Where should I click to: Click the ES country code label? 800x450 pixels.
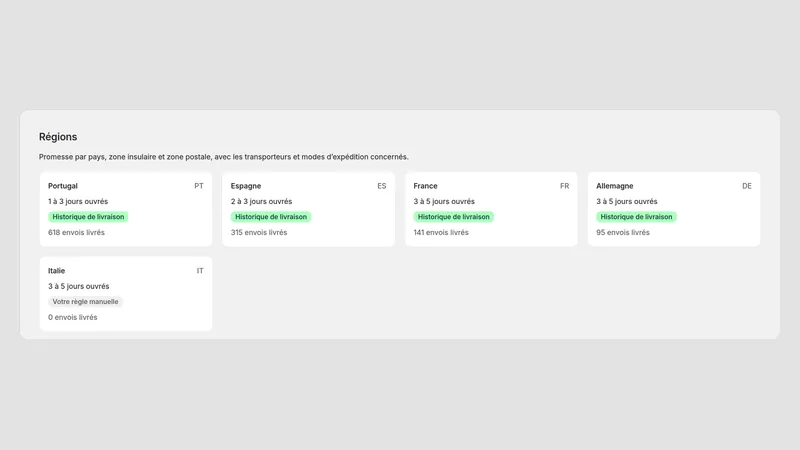tap(382, 186)
